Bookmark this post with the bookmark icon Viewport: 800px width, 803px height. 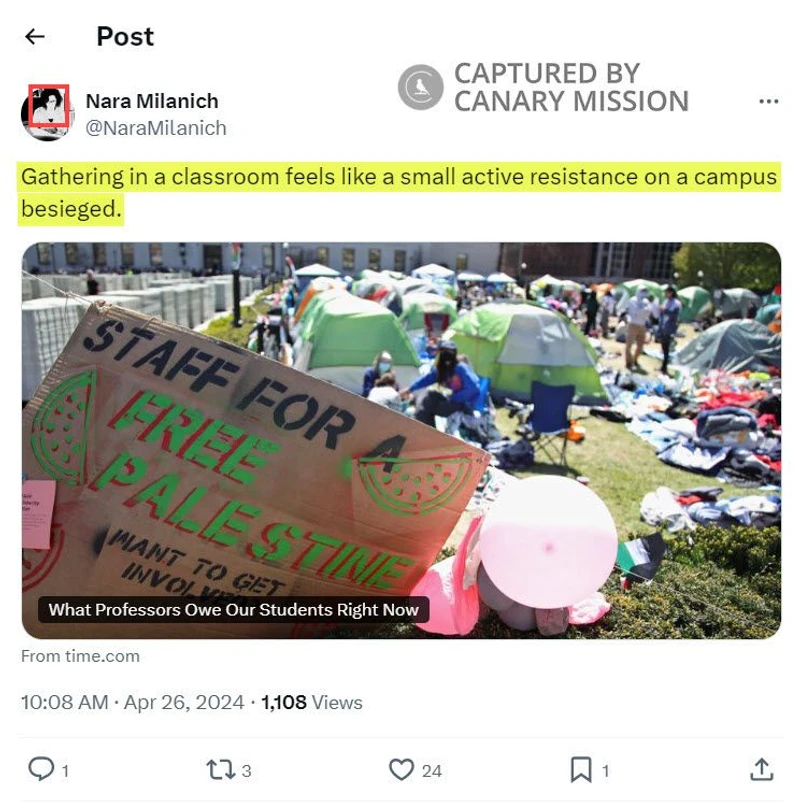[x=581, y=770]
